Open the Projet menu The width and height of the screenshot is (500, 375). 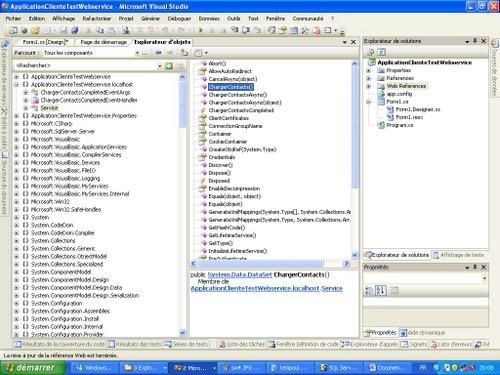pos(126,18)
